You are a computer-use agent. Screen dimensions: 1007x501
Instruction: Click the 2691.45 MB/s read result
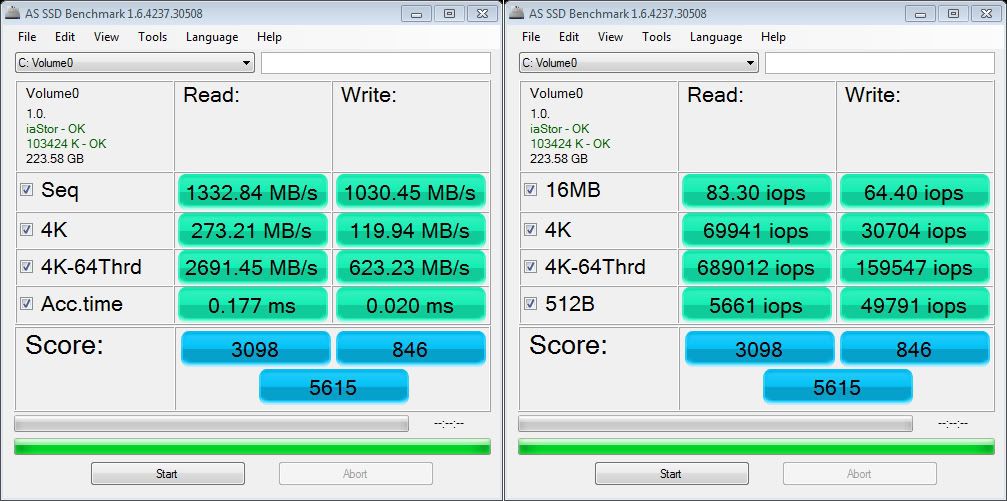point(253,267)
